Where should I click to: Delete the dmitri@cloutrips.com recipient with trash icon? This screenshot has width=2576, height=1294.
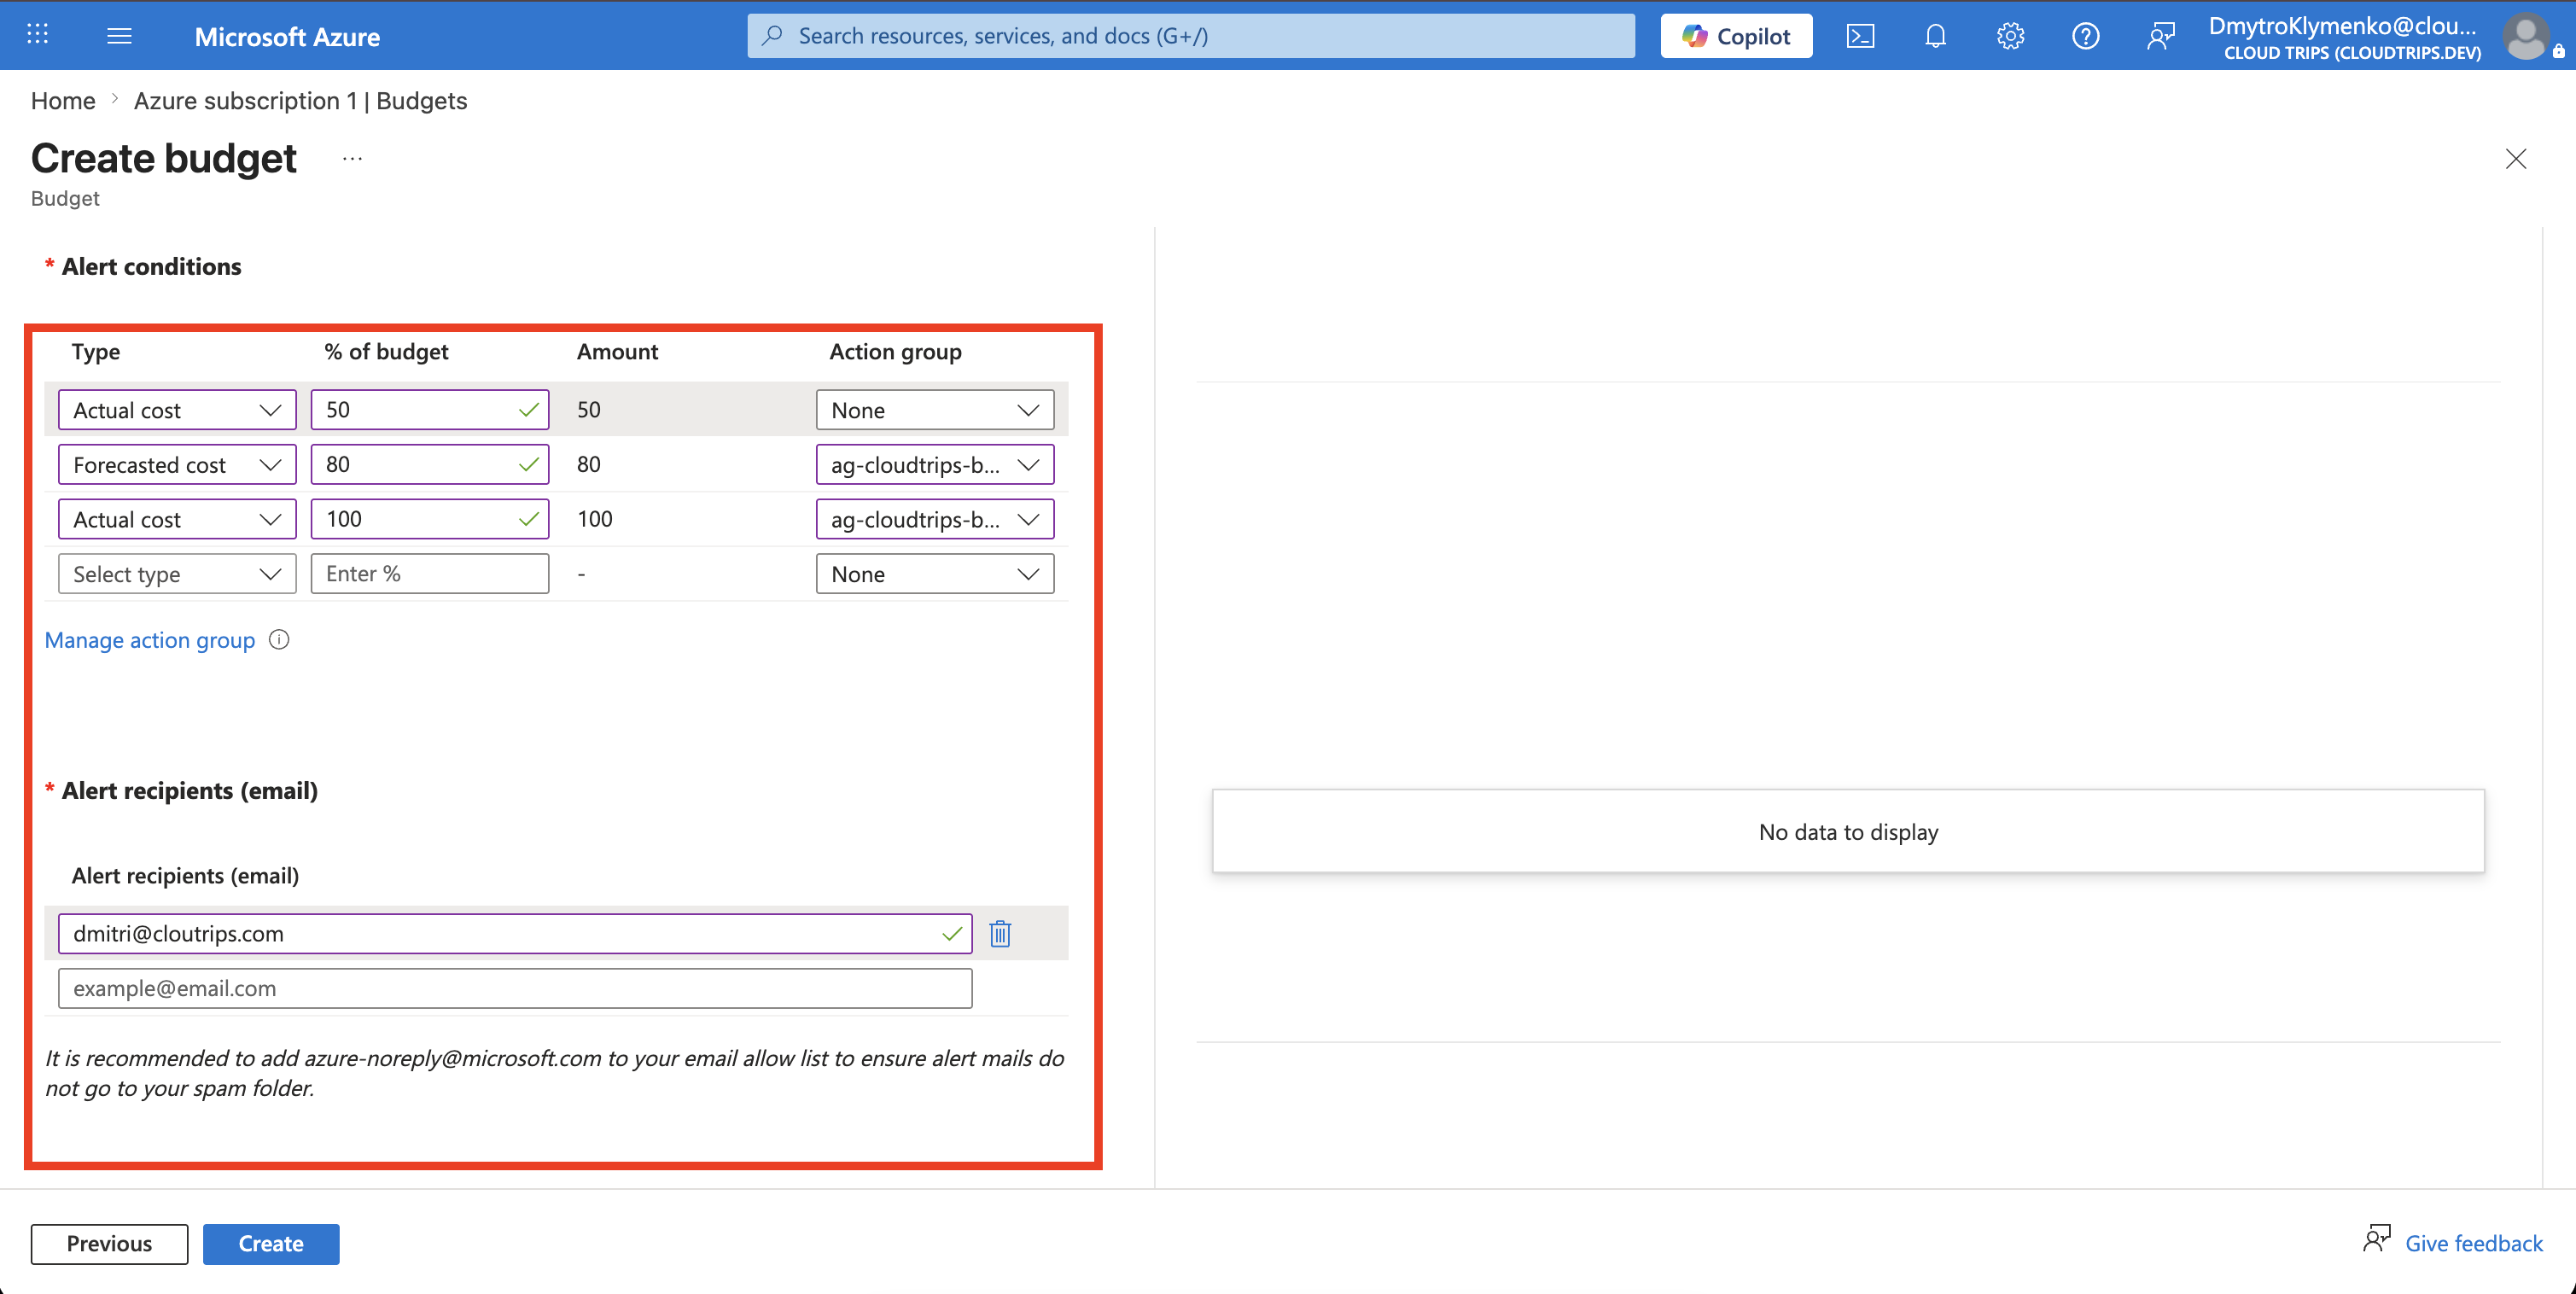pyautogui.click(x=1000, y=933)
